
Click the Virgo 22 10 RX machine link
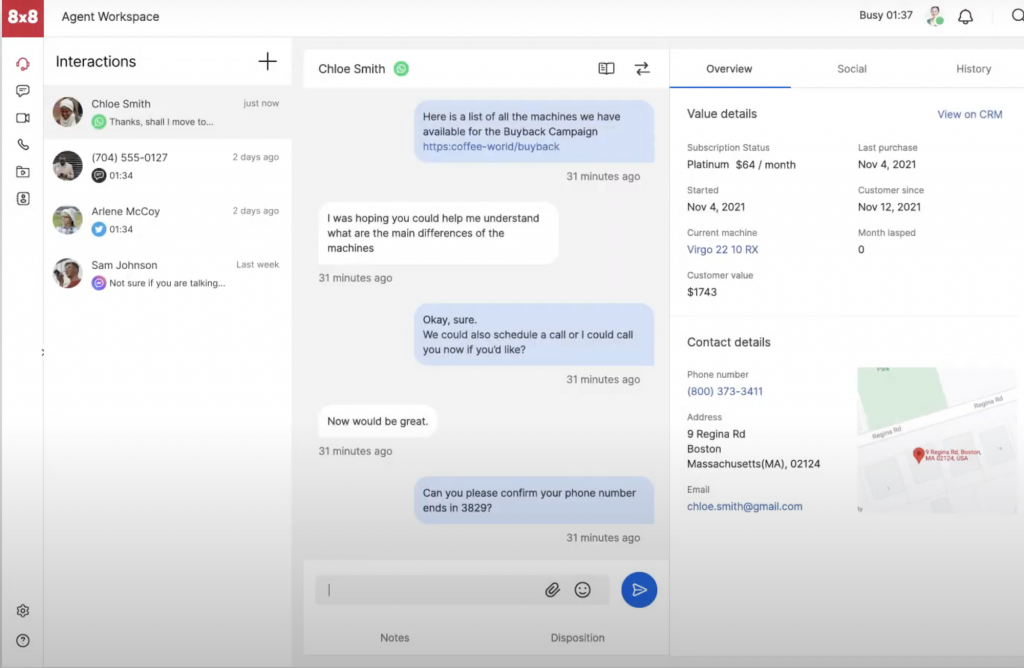click(722, 250)
